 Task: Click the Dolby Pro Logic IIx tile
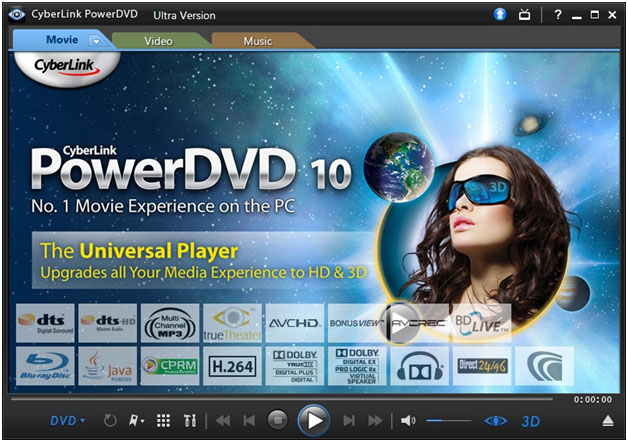click(357, 366)
